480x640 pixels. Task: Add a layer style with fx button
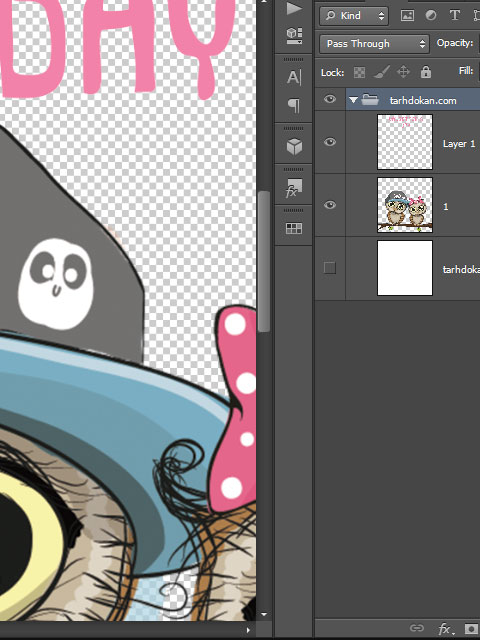444,629
